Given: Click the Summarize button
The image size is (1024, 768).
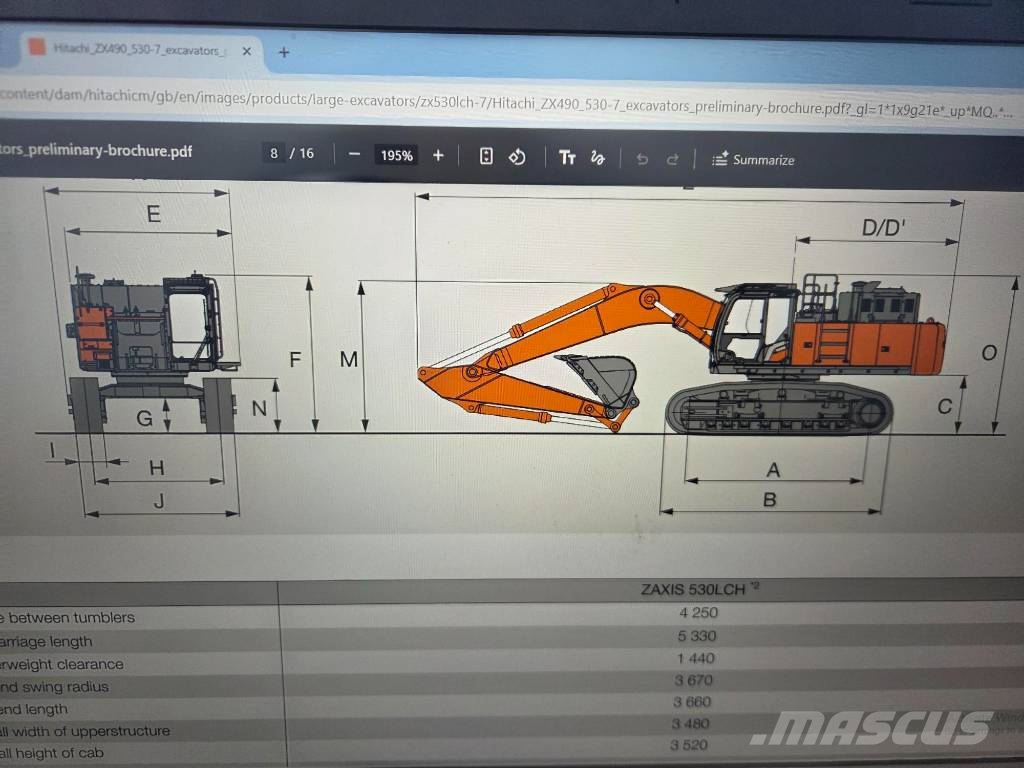Looking at the screenshot, I should point(753,159).
